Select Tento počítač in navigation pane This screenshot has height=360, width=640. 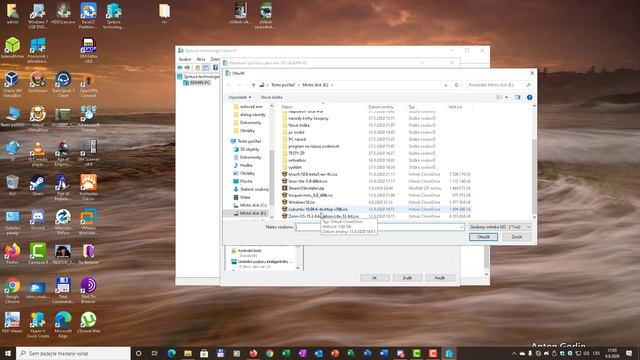coord(246,141)
